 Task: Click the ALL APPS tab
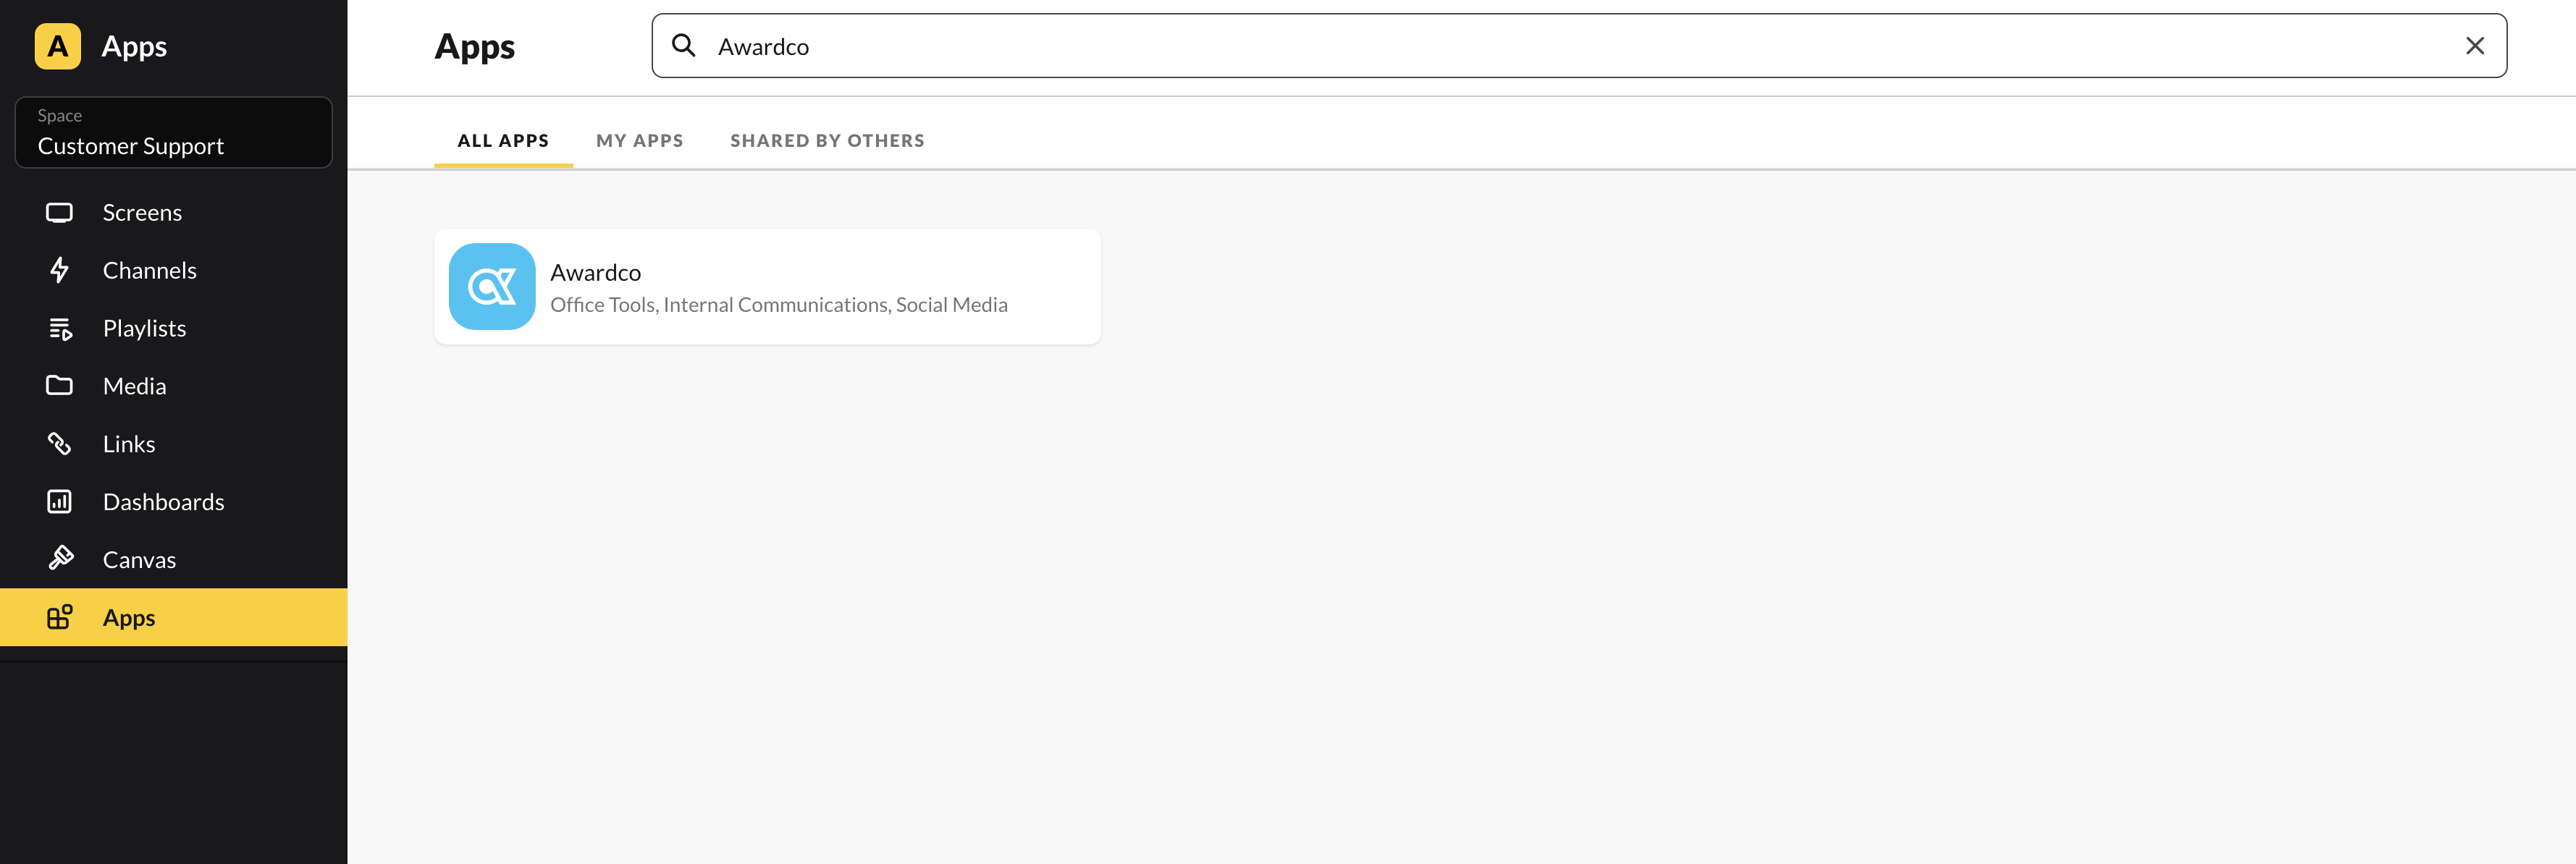pyautogui.click(x=502, y=140)
